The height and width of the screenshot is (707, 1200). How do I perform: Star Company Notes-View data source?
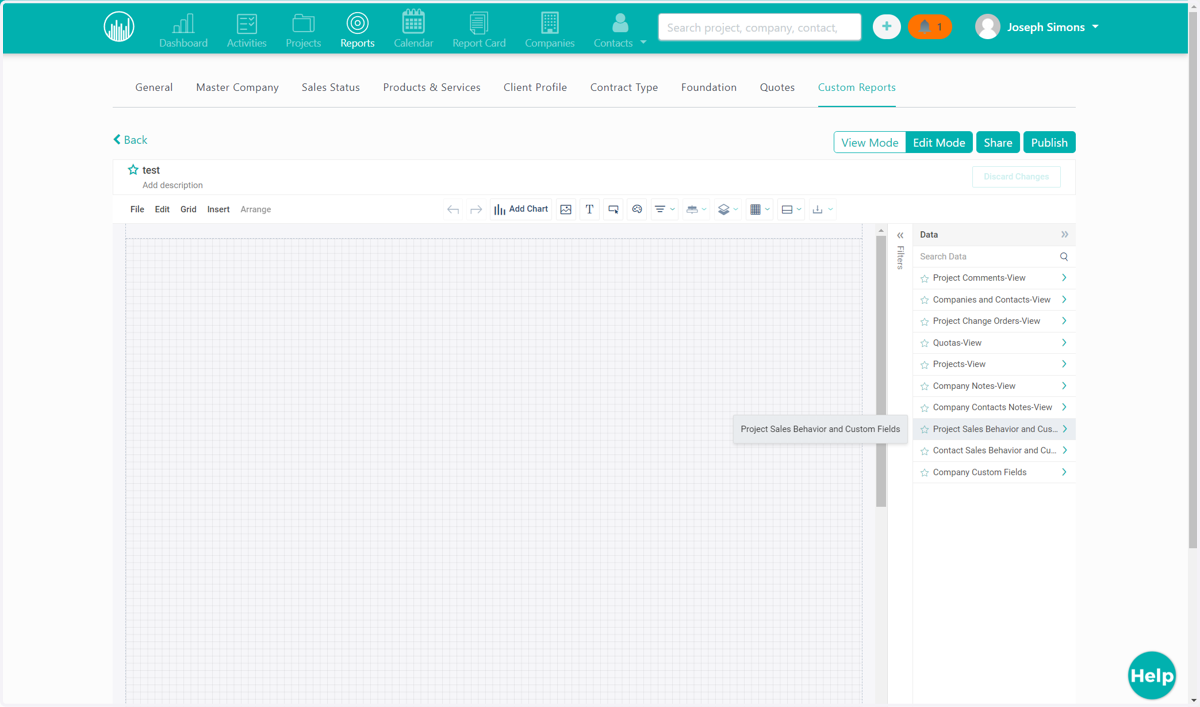pyautogui.click(x=924, y=386)
